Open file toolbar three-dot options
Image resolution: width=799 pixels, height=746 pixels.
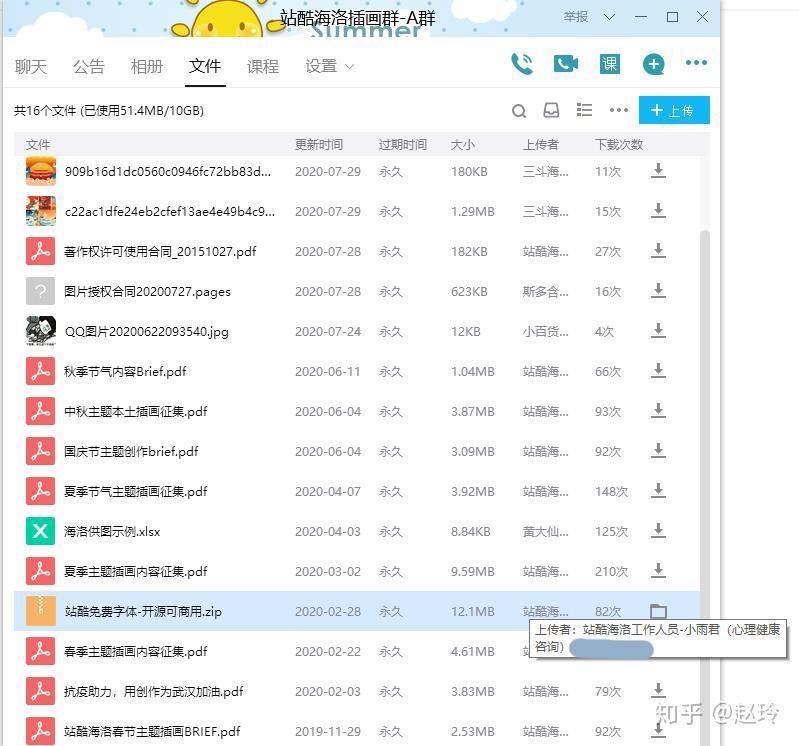[618, 110]
